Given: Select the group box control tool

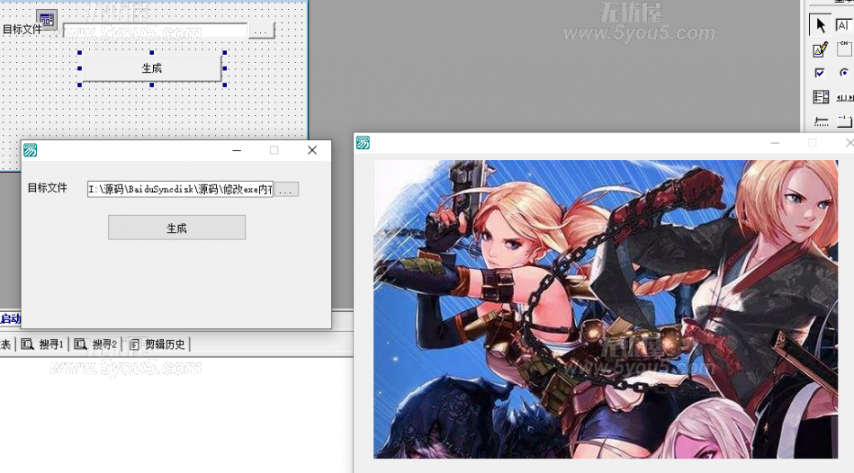Looking at the screenshot, I should [844, 49].
